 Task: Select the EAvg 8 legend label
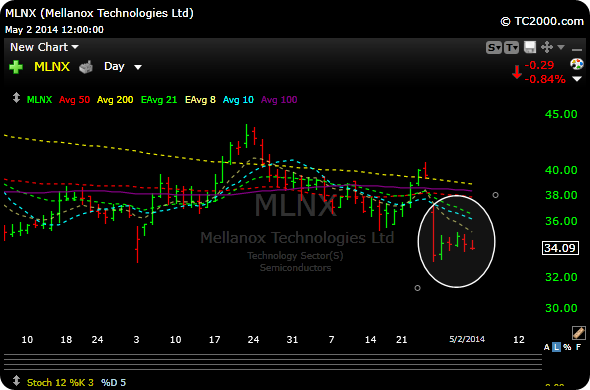200,100
